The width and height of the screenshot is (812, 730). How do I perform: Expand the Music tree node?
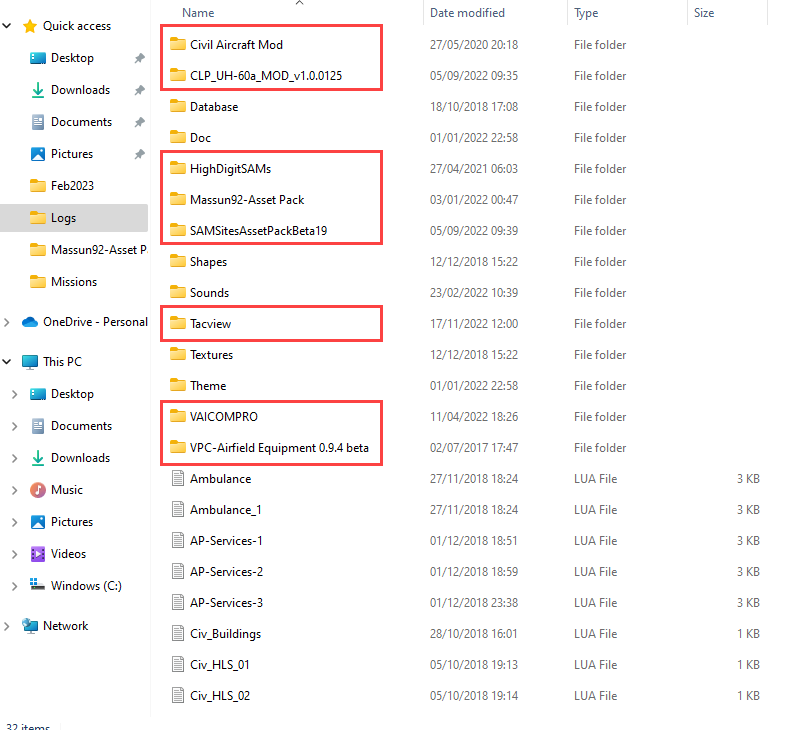coord(14,490)
